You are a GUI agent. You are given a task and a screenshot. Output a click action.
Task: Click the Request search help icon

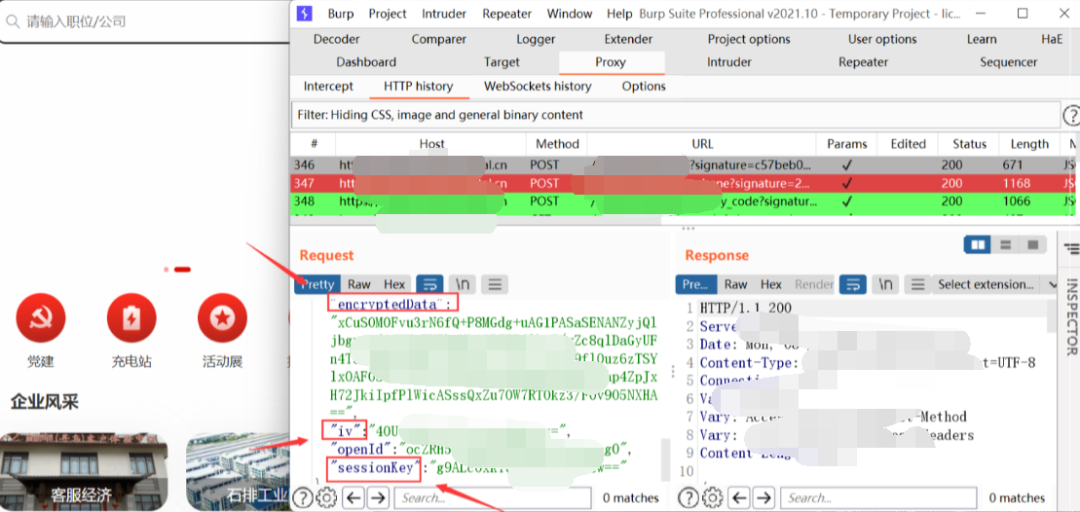[x=302, y=497]
